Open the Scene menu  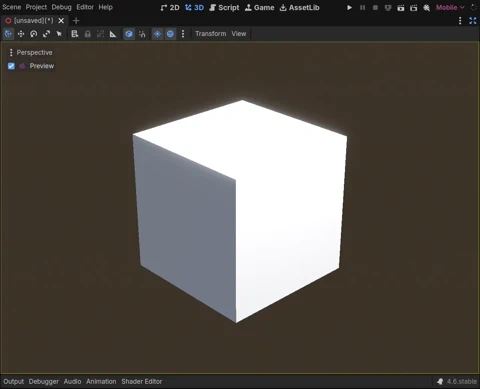[x=12, y=7]
